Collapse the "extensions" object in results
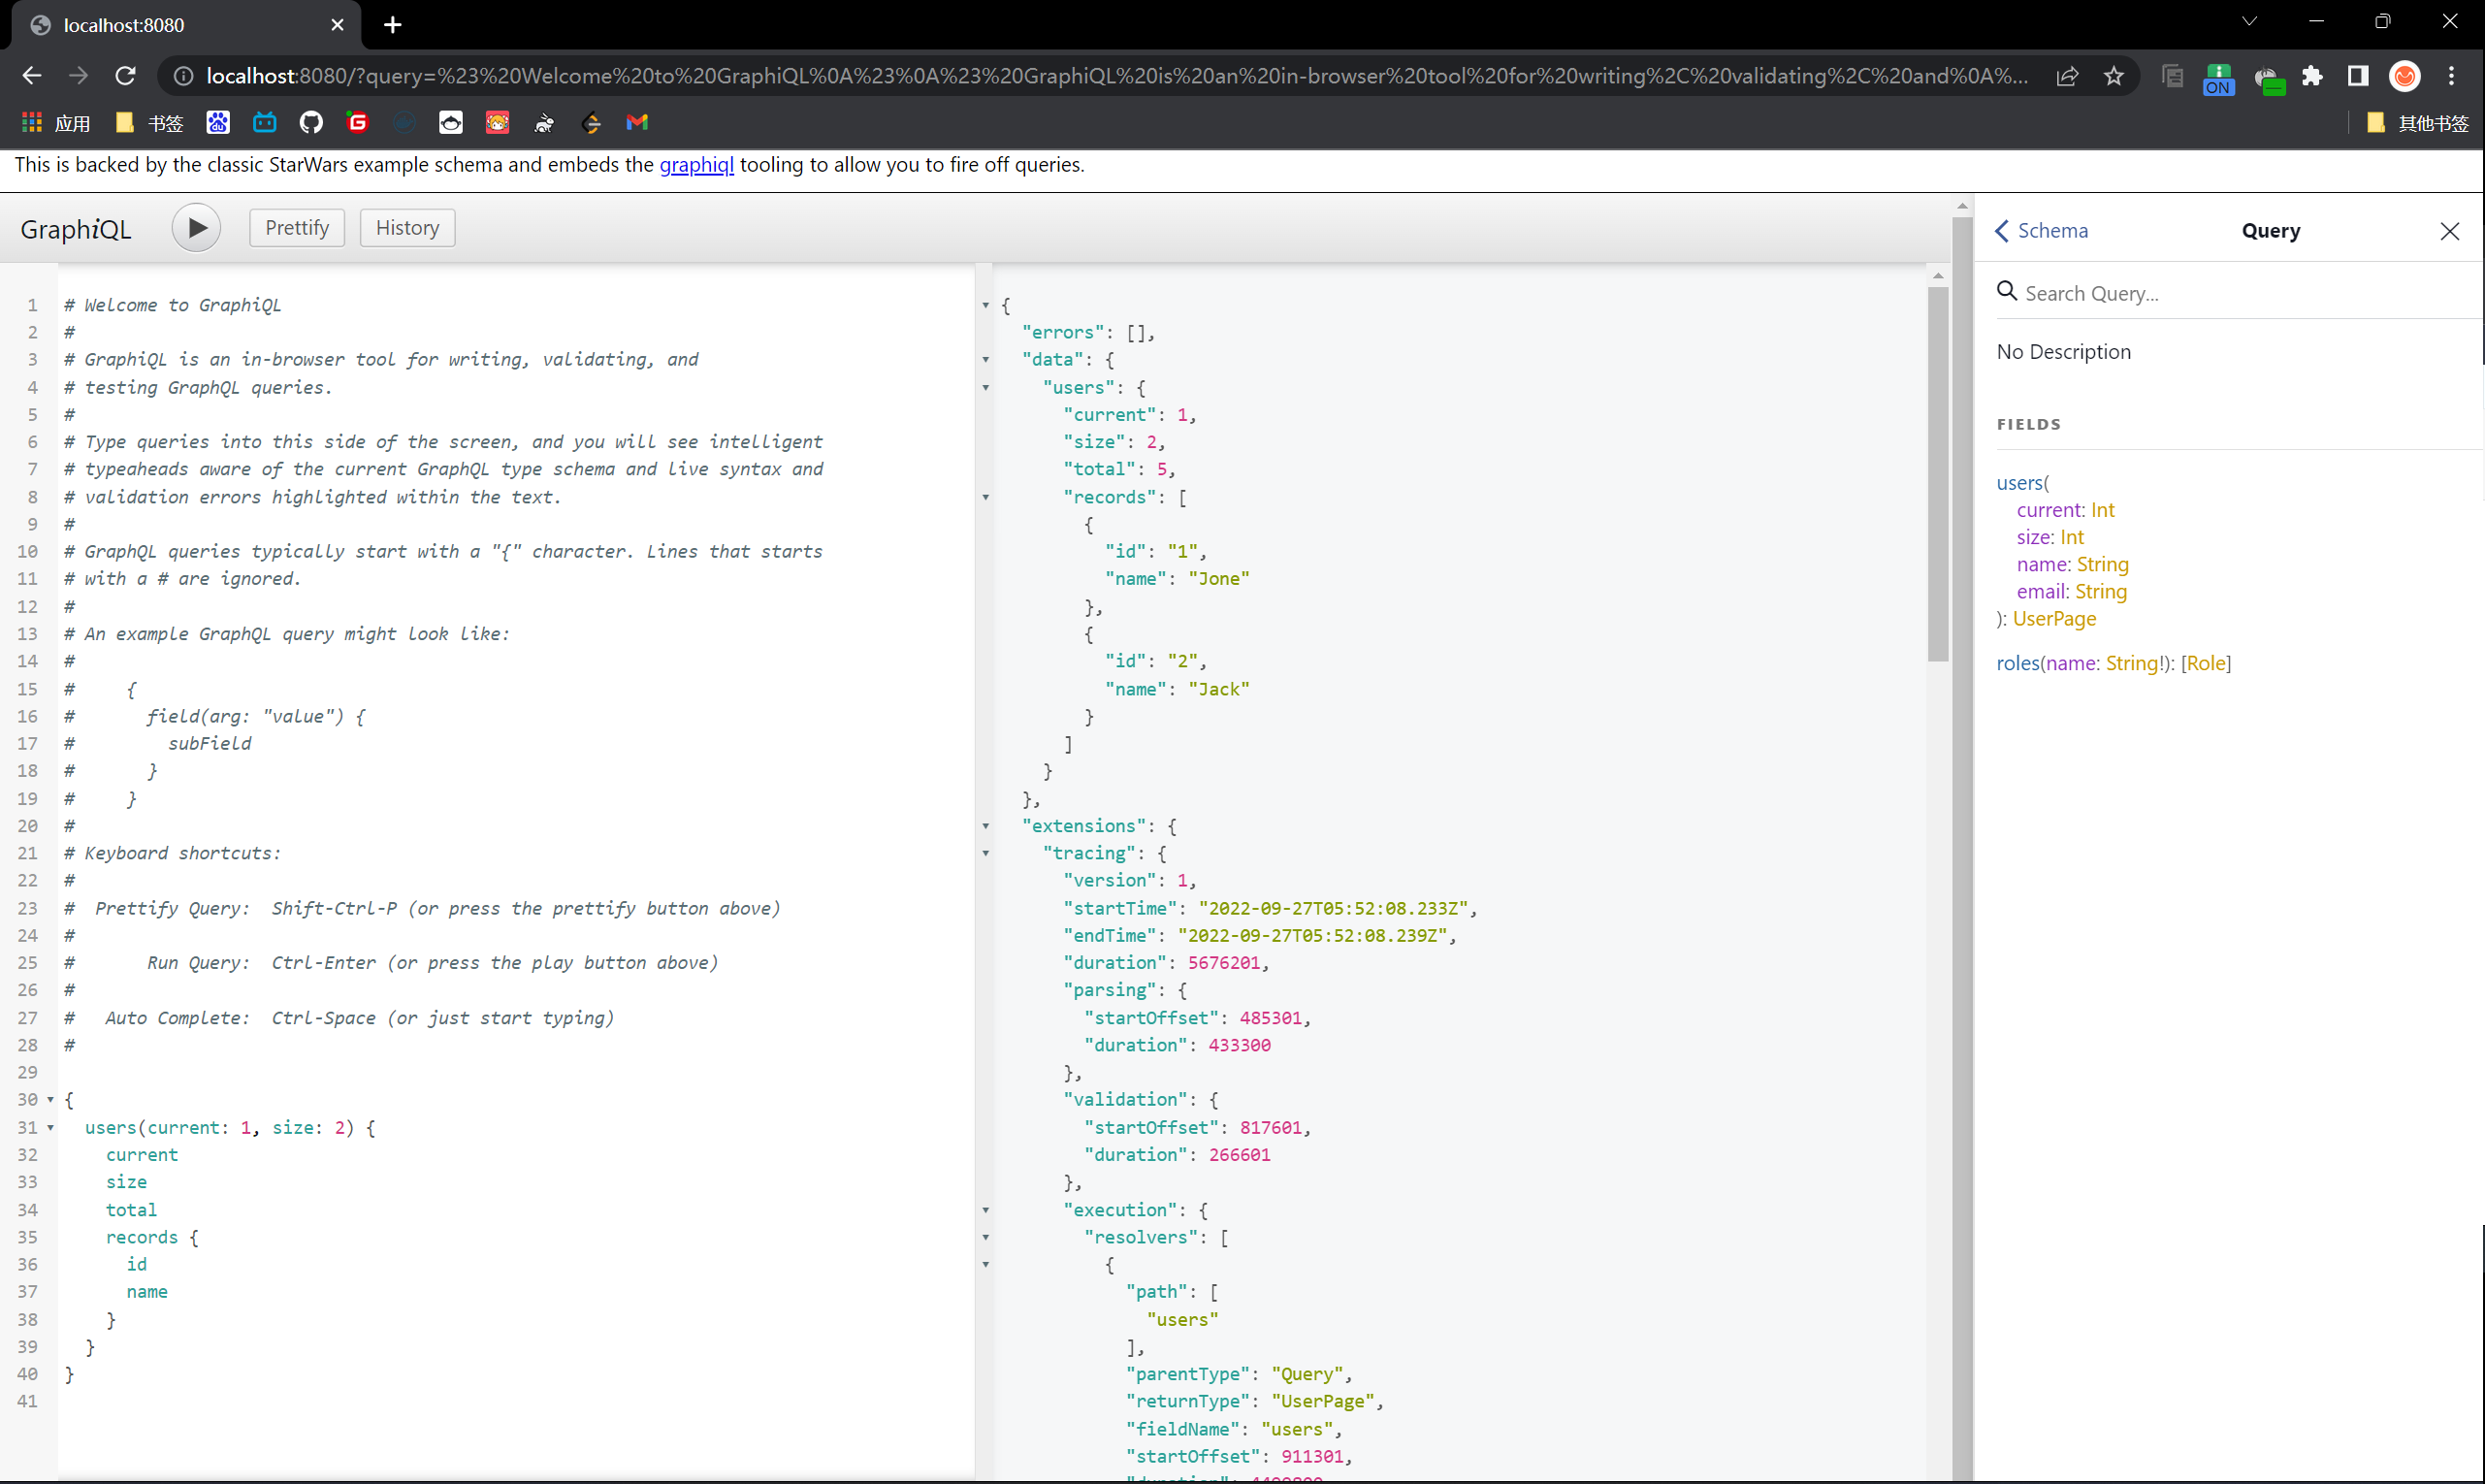 coord(985,826)
